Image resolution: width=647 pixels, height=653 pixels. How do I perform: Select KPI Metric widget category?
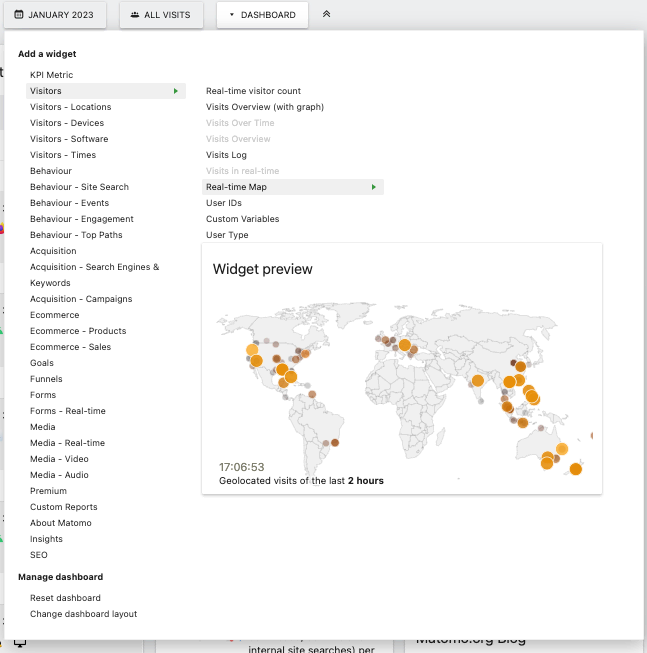coord(51,75)
